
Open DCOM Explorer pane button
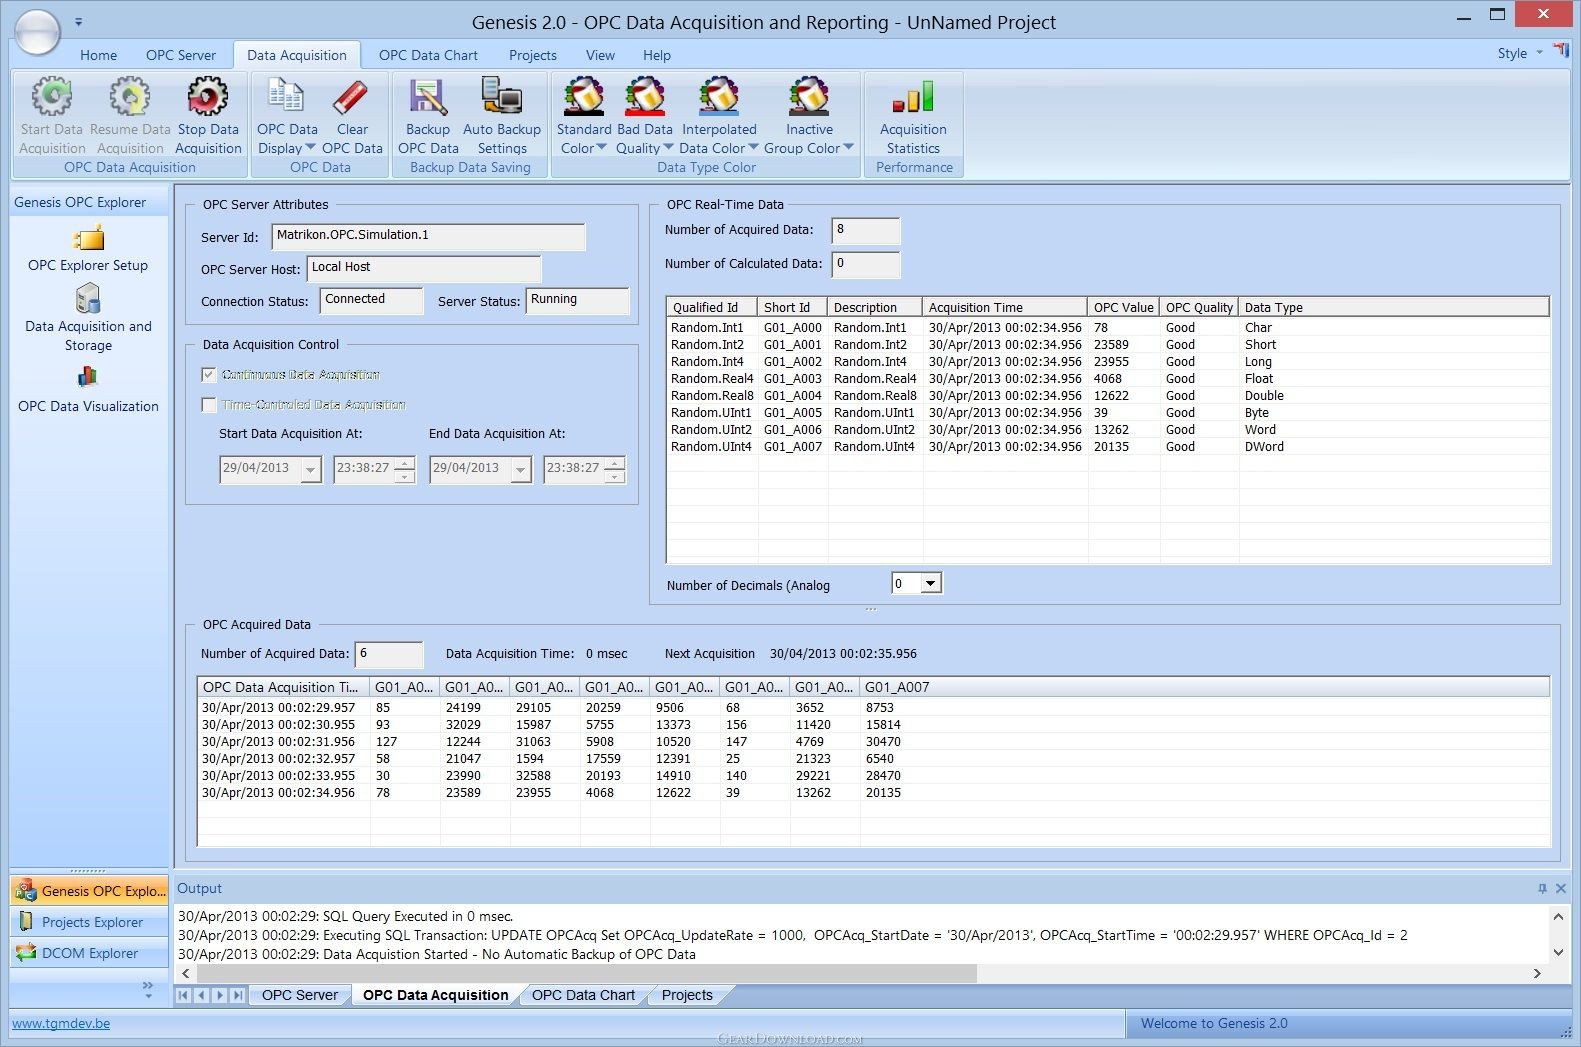click(x=89, y=953)
